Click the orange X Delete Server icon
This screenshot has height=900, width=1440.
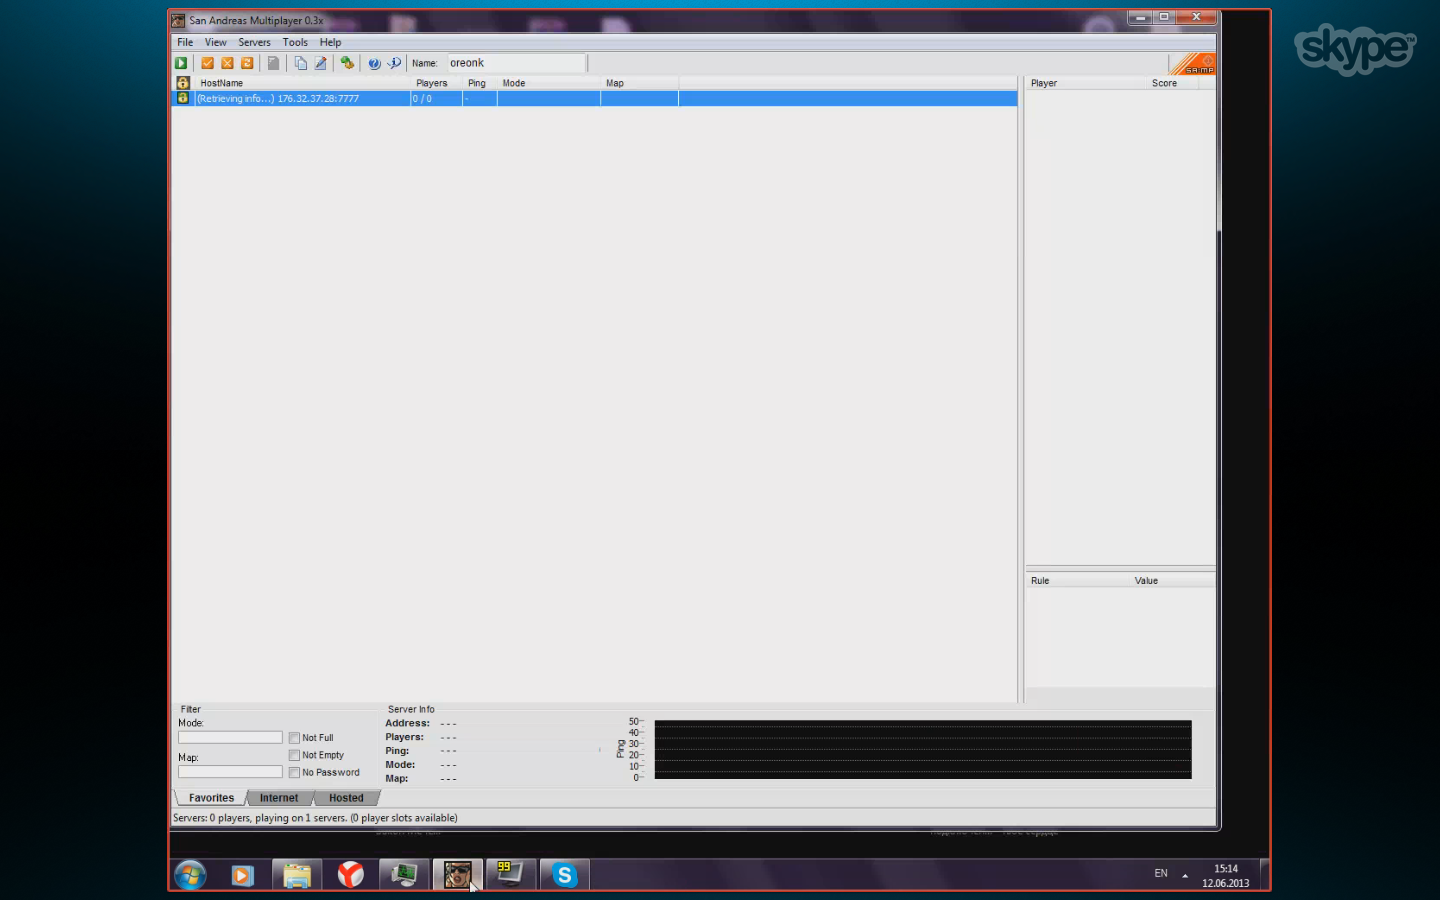(227, 63)
